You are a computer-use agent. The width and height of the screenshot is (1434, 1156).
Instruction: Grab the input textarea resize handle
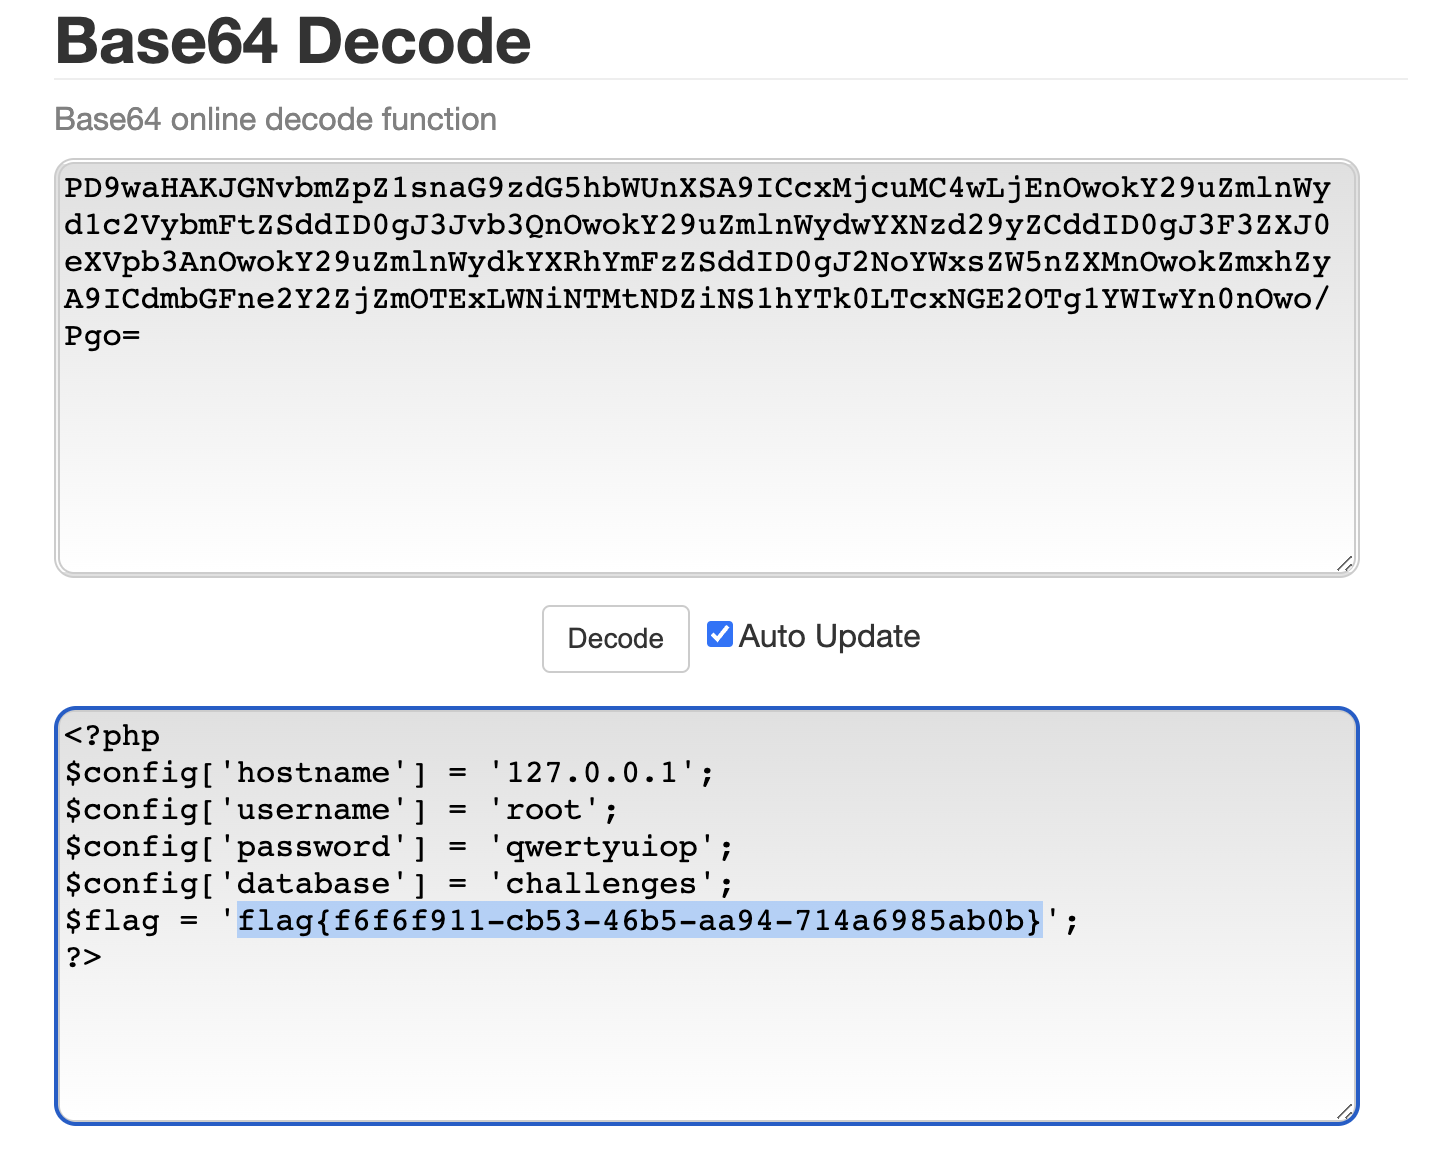coord(1345,564)
